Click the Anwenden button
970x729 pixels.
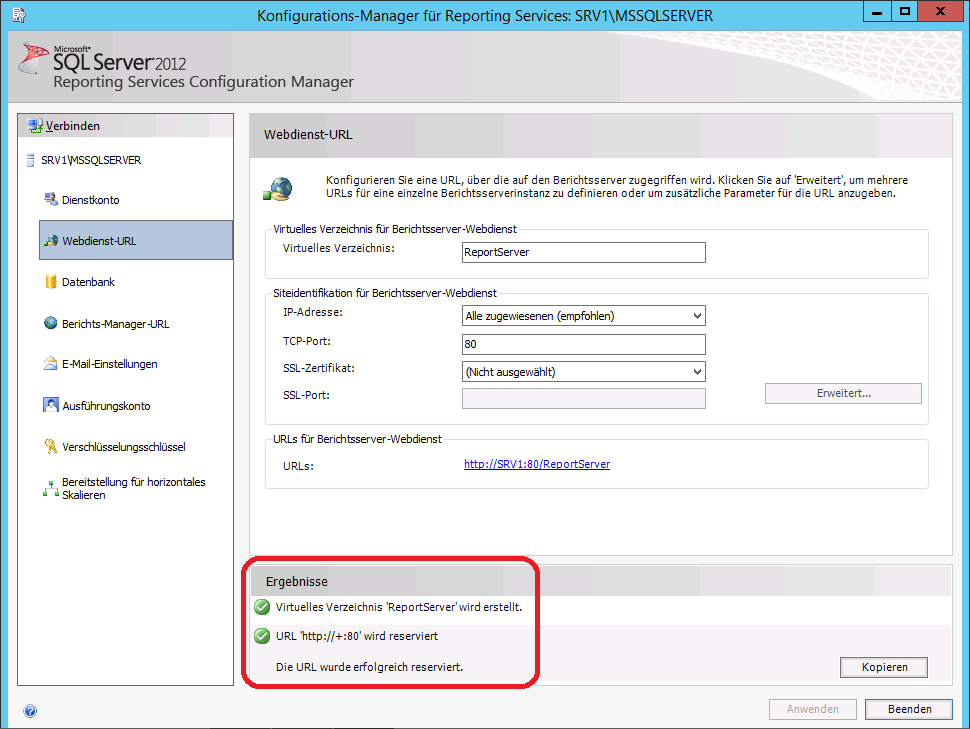coord(813,709)
